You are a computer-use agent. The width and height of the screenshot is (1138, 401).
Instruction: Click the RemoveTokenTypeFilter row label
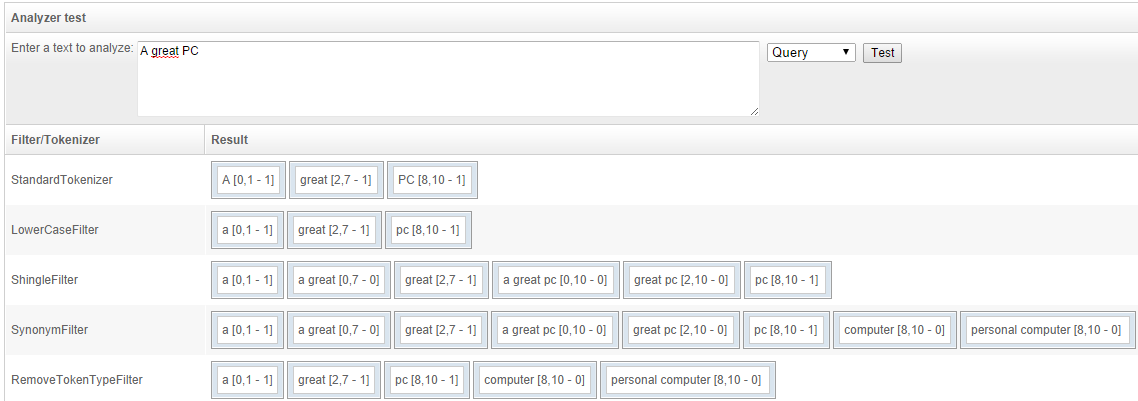[77, 380]
